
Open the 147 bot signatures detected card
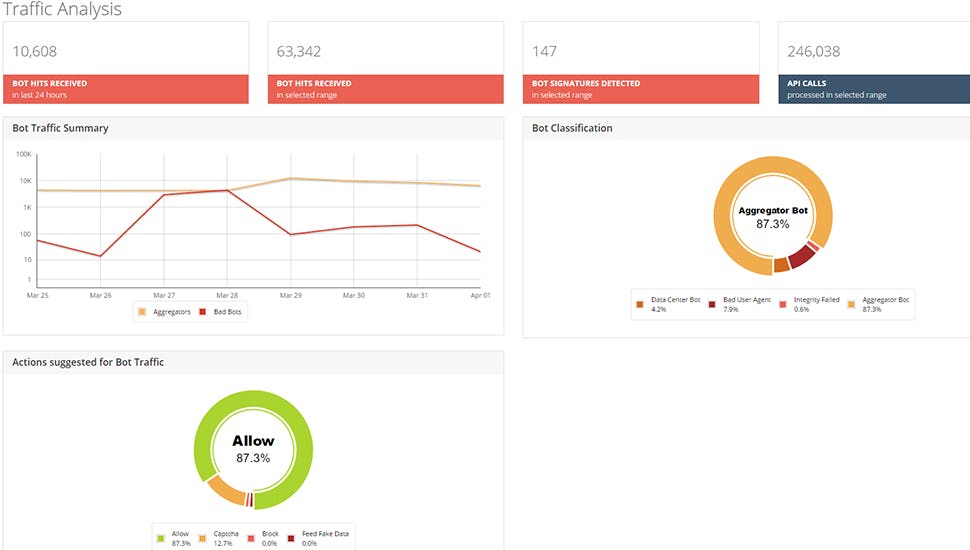(x=641, y=62)
